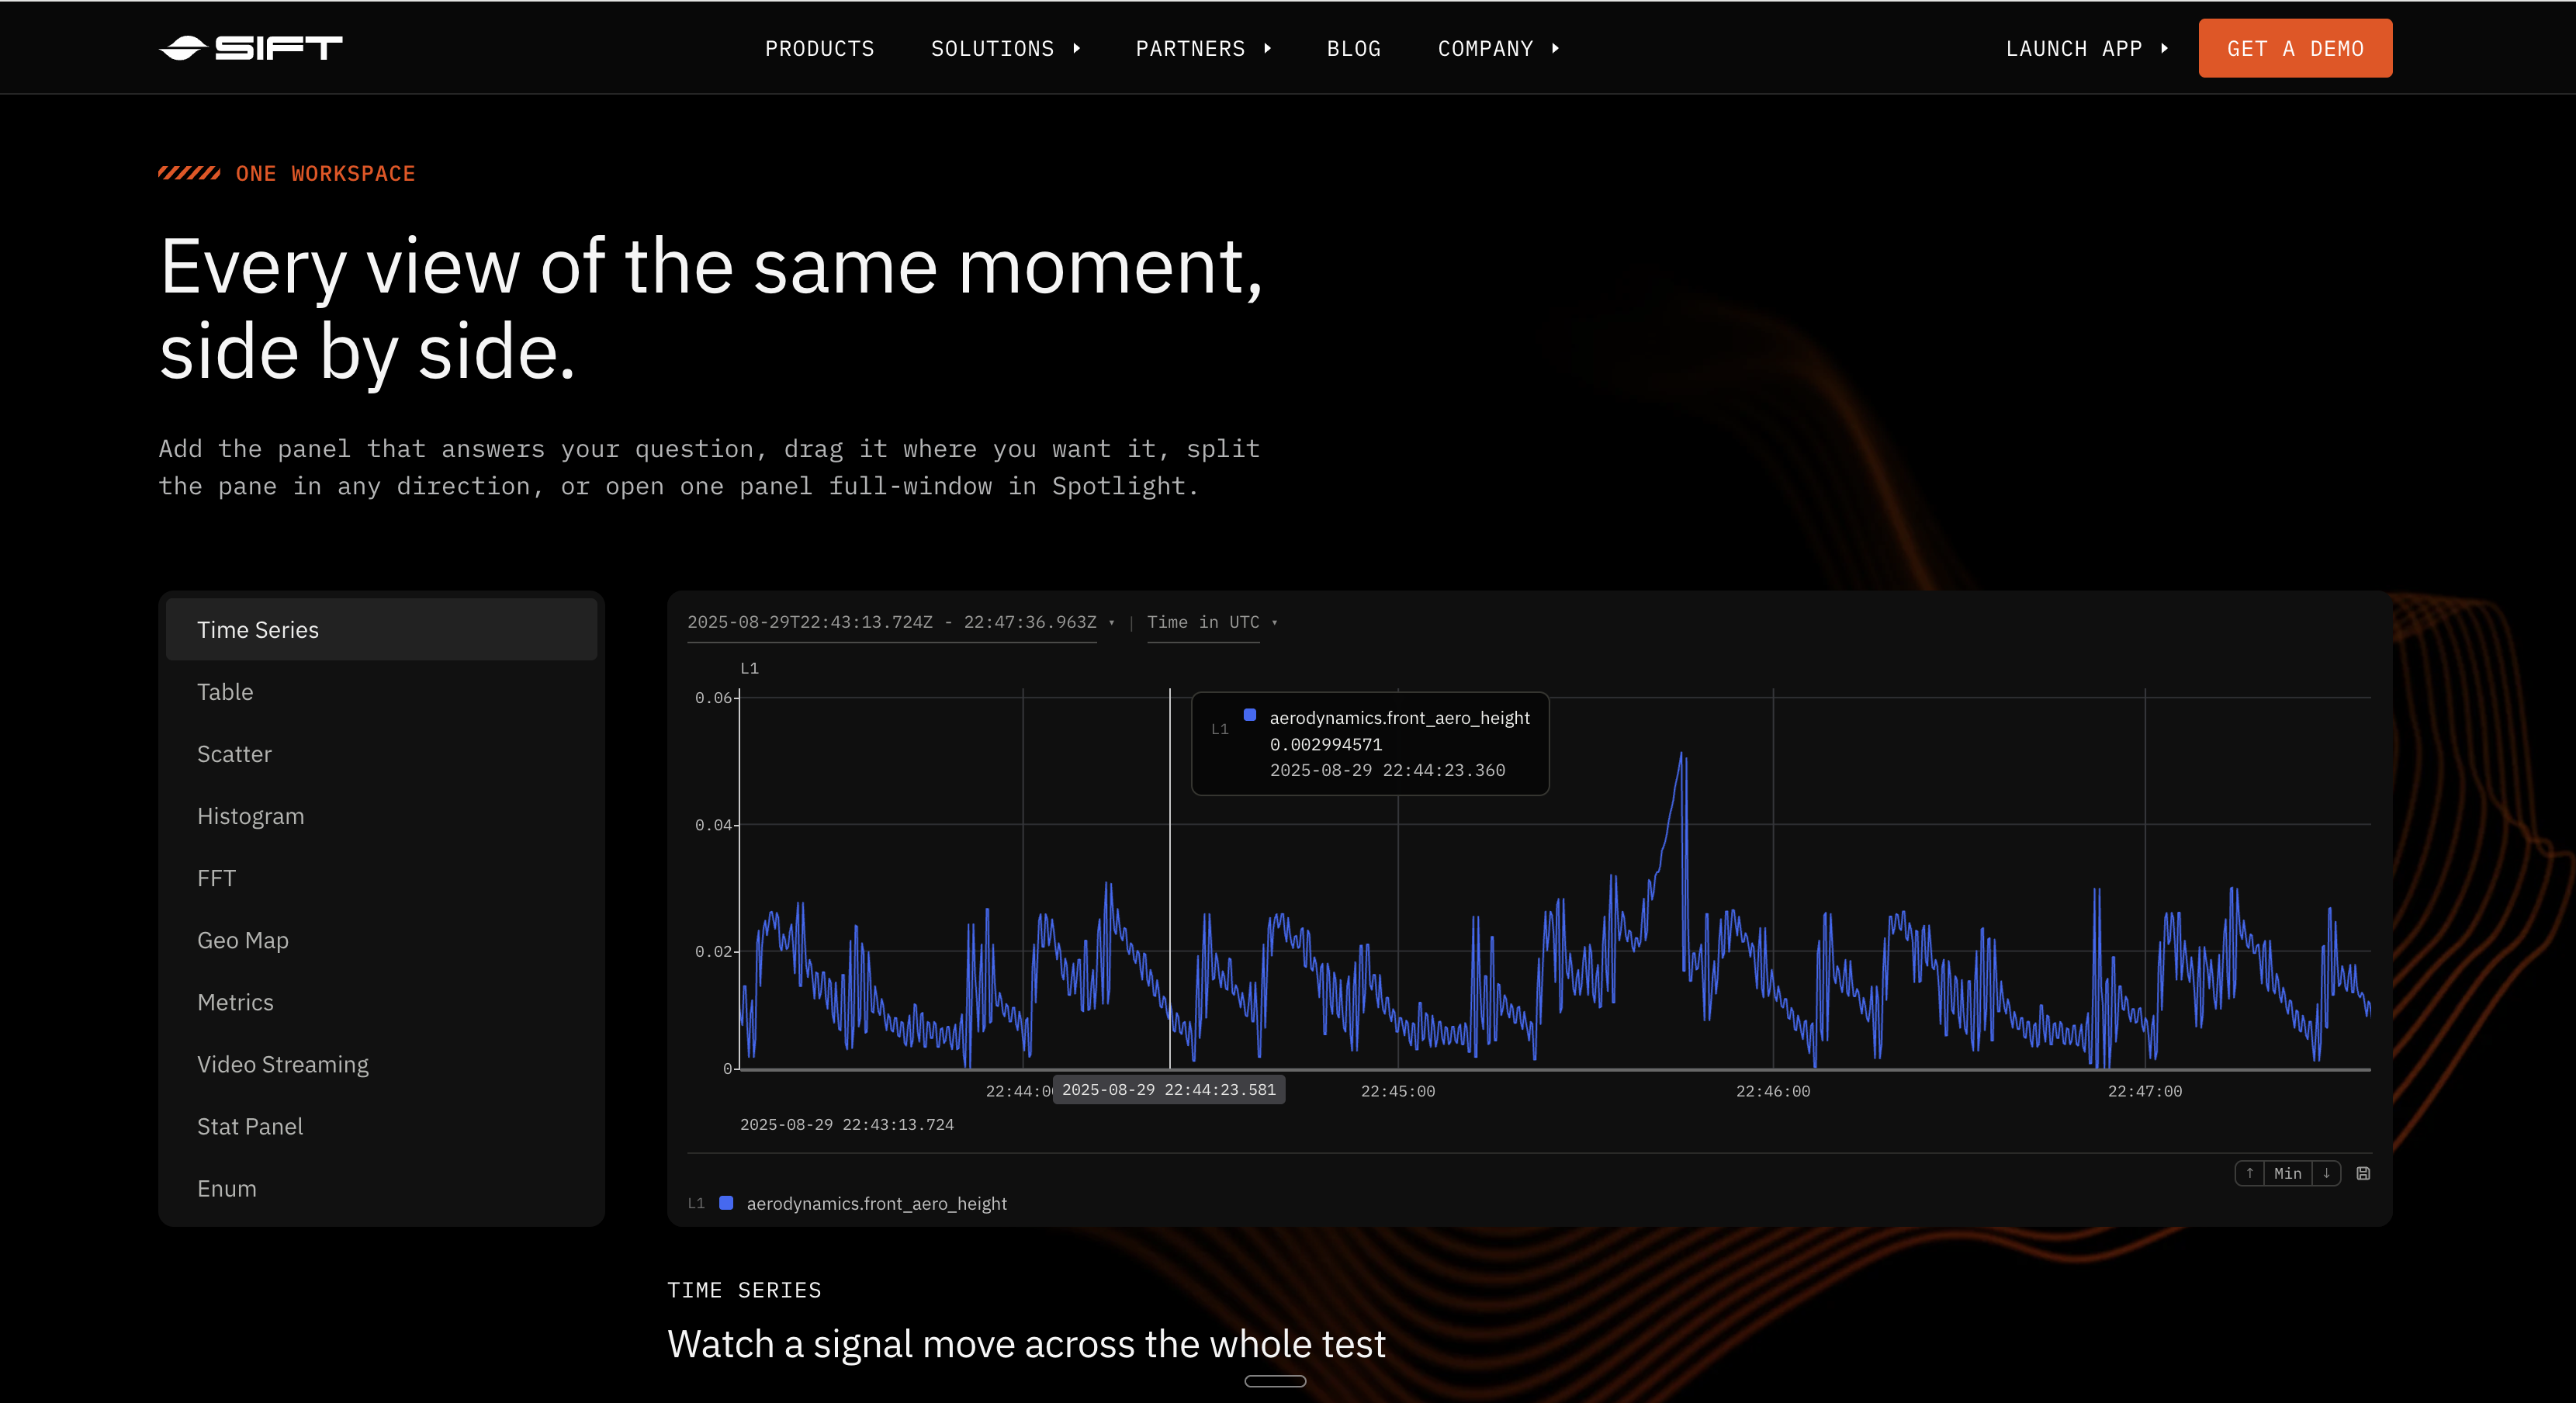
Task: Switch to the Enum panel tab
Action: click(x=381, y=1188)
